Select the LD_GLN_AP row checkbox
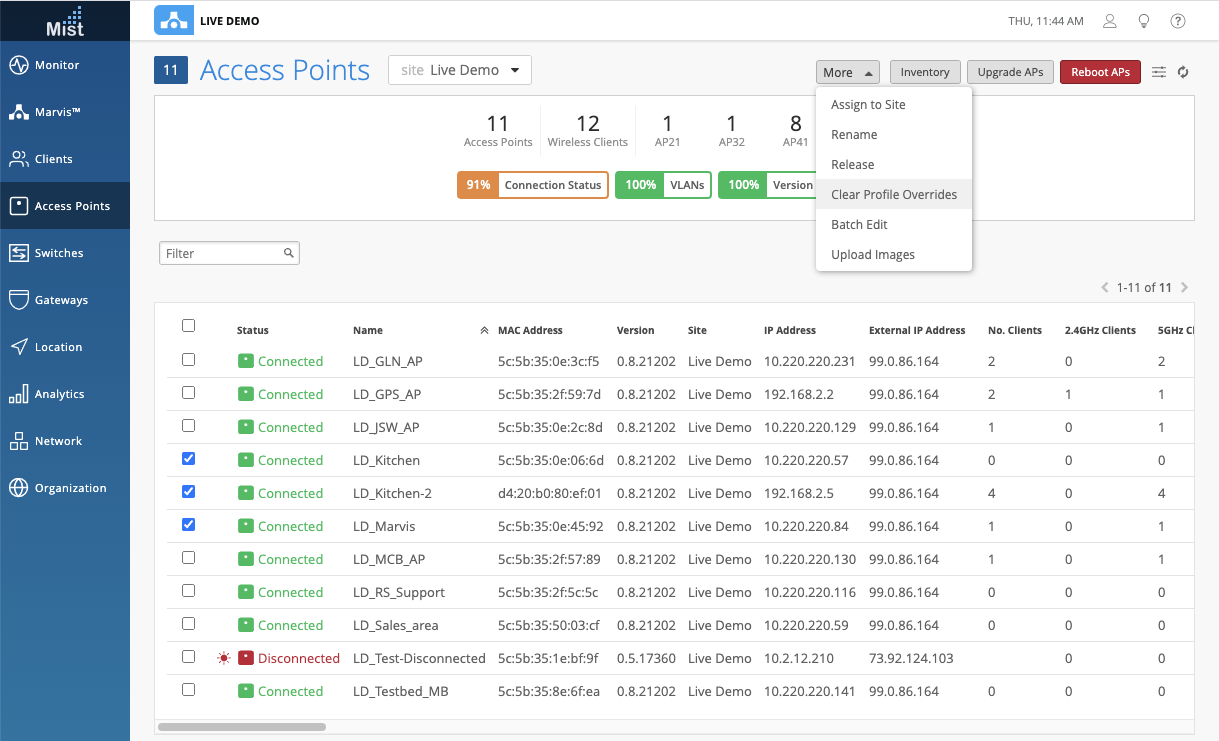This screenshot has height=741, width=1219. (188, 360)
